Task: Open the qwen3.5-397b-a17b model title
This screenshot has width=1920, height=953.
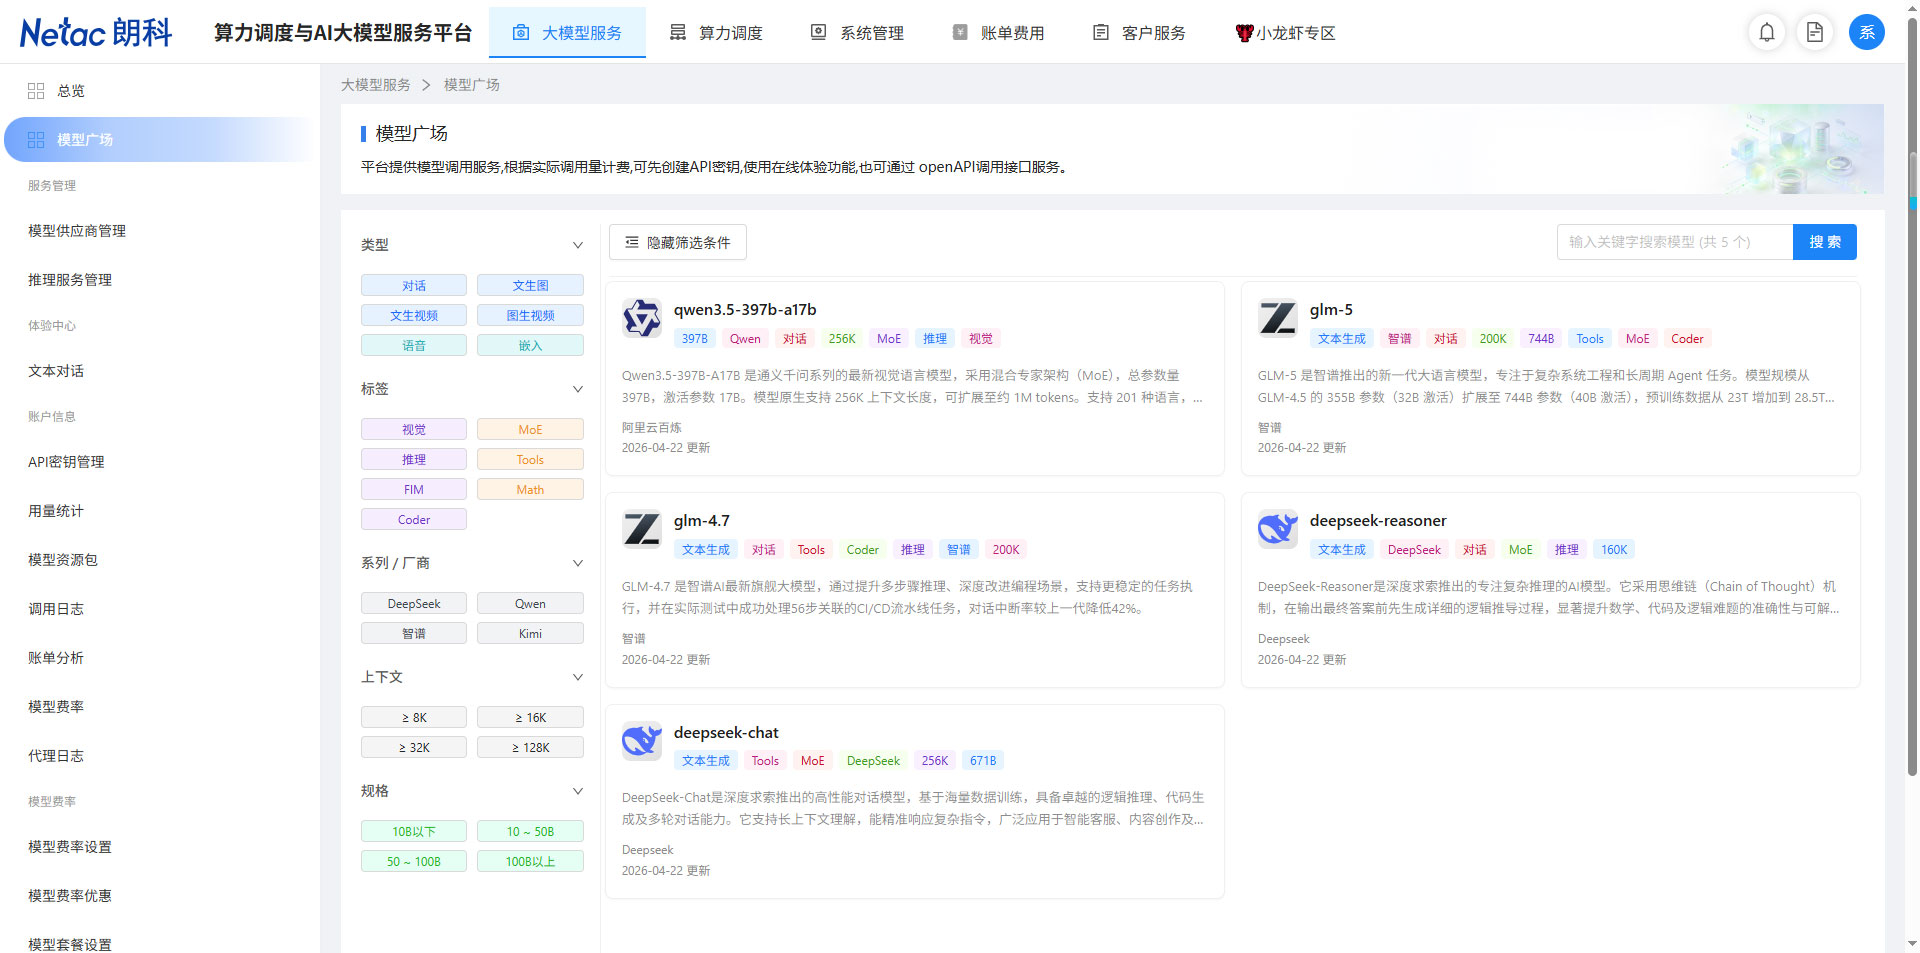Action: point(745,310)
